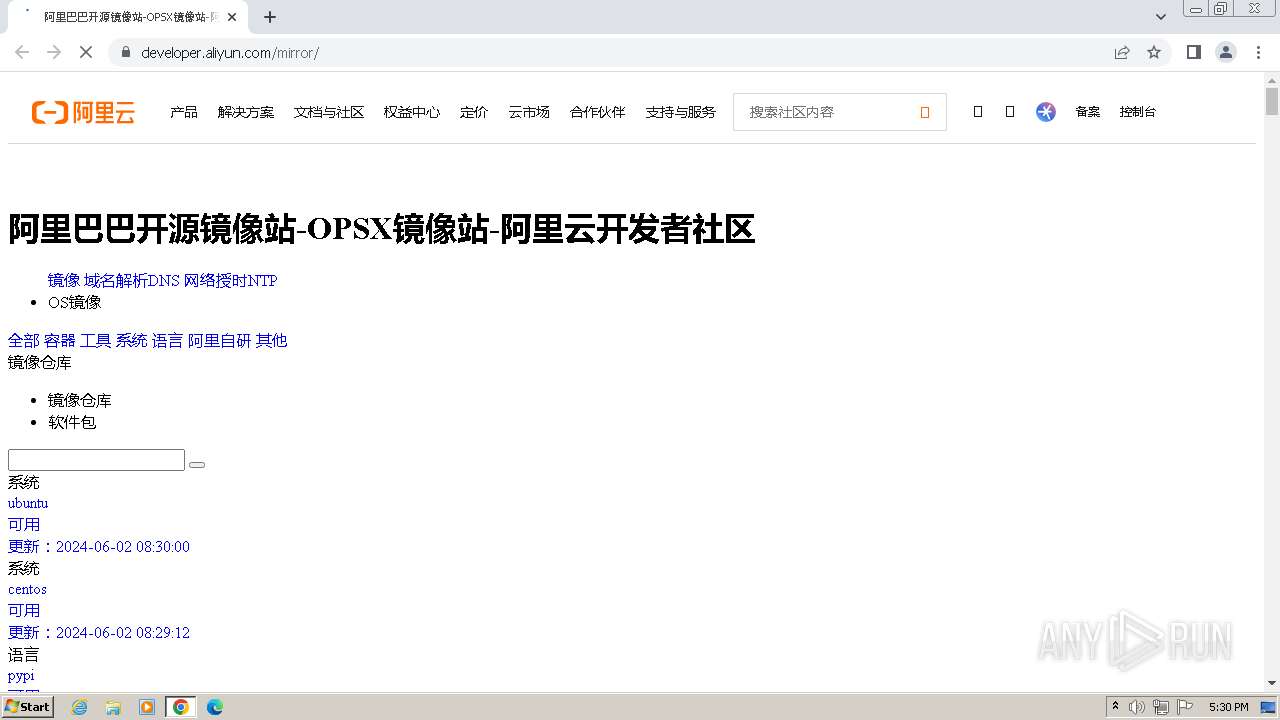
Task: Click the 备案 link in the header
Action: 1088,112
